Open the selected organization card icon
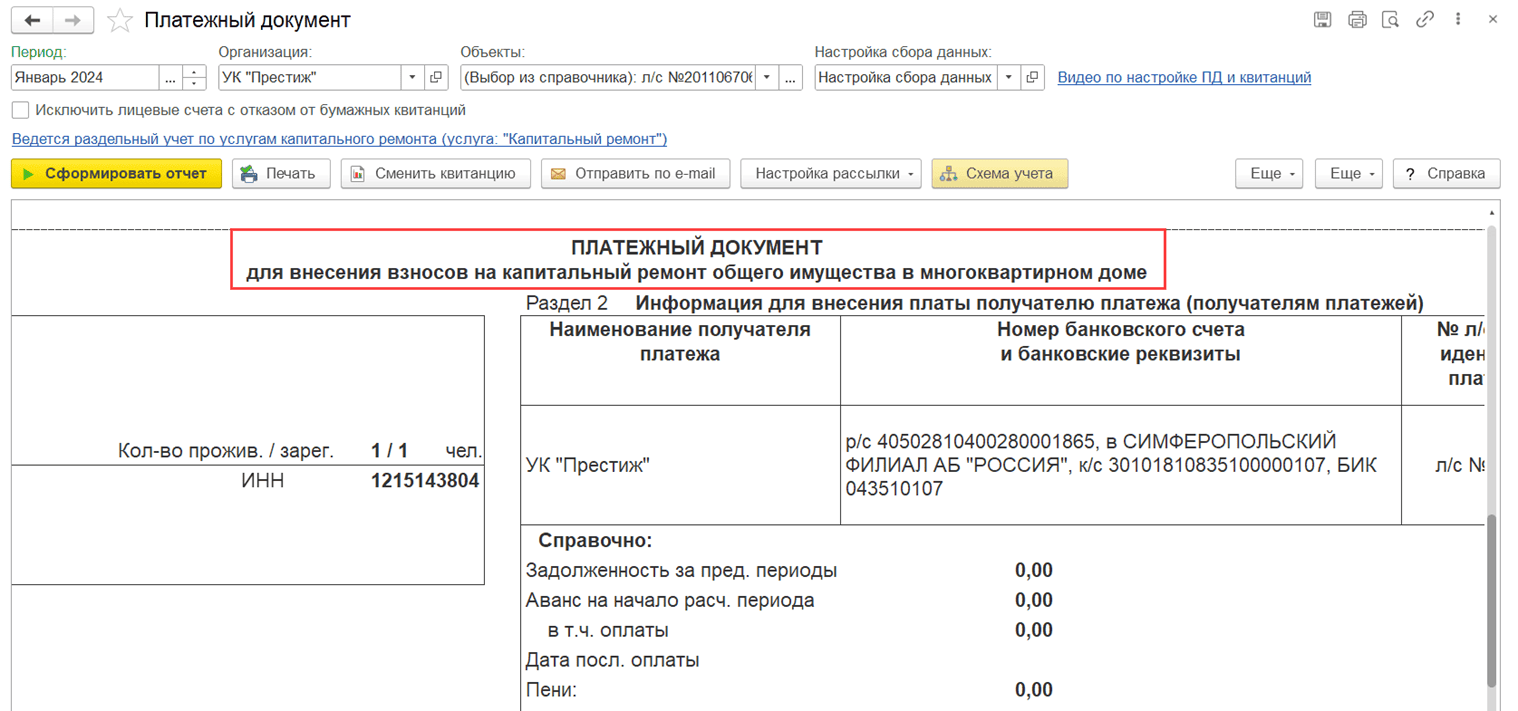The width and height of the screenshot is (1518, 711). click(x=436, y=77)
